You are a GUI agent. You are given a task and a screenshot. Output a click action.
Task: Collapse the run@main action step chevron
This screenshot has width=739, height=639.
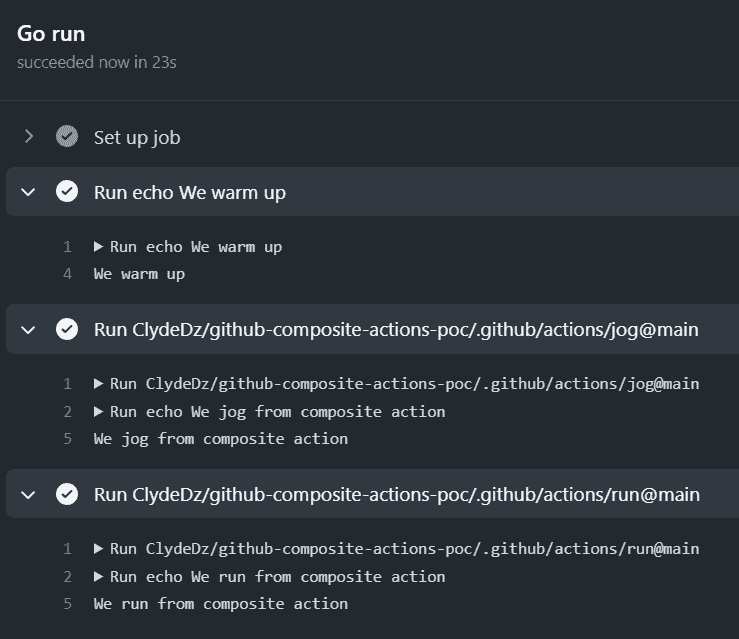click(x=28, y=494)
